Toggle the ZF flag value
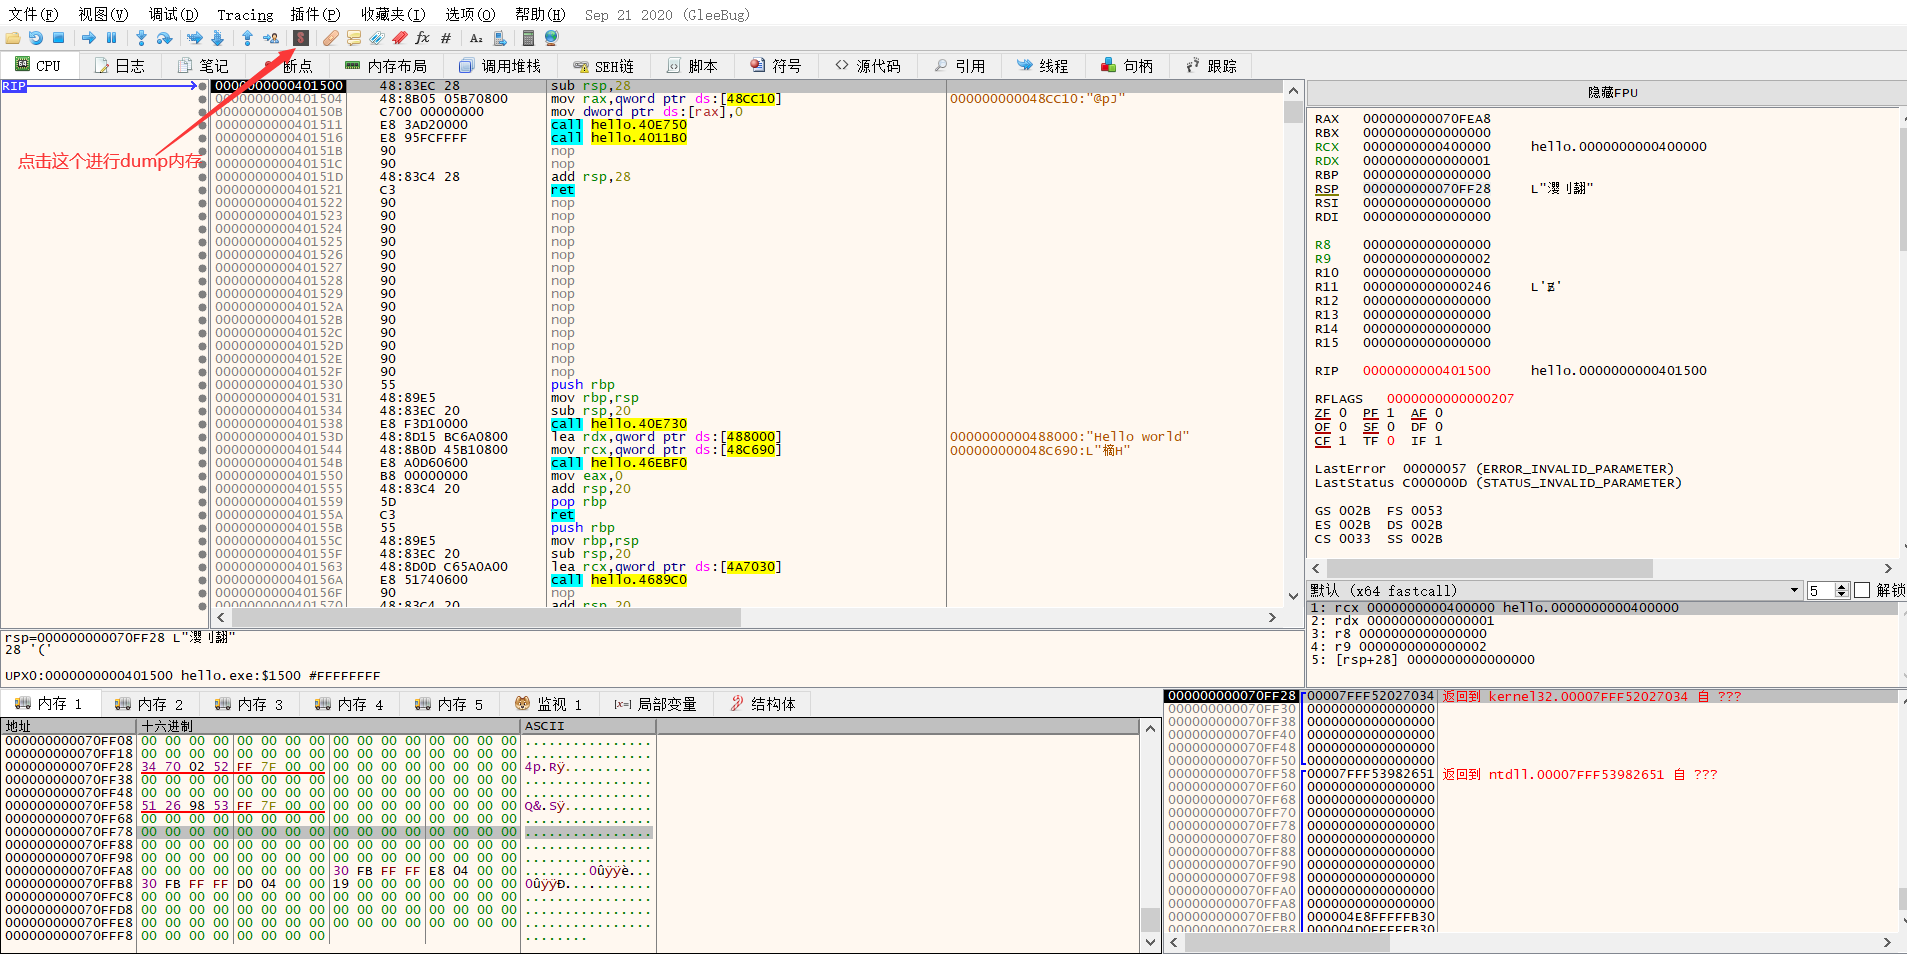 [x=1343, y=413]
